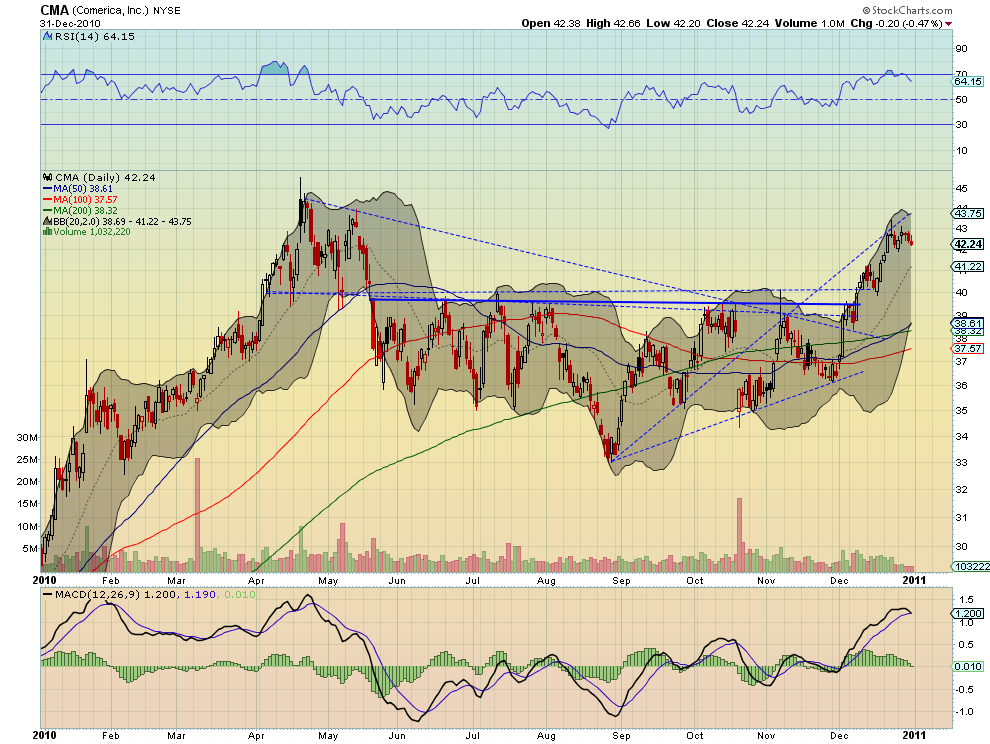Click the 'MA(100) 37.57' legend entry
The width and height of the screenshot is (990, 744).
coord(85,200)
